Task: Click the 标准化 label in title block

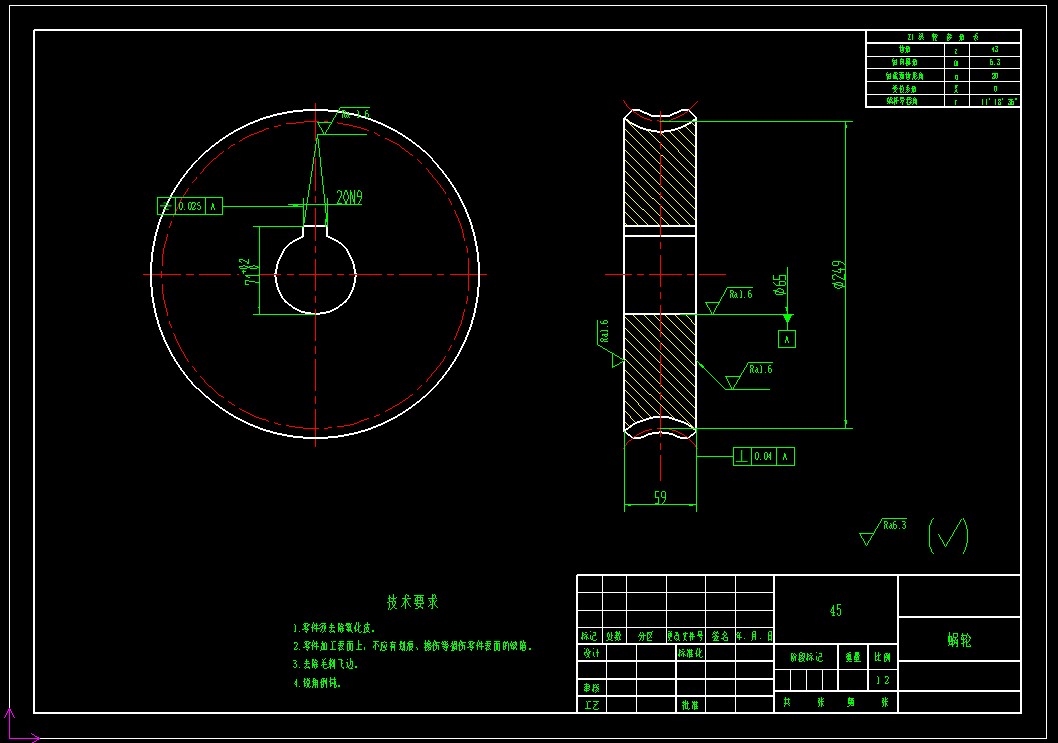Action: tap(690, 653)
